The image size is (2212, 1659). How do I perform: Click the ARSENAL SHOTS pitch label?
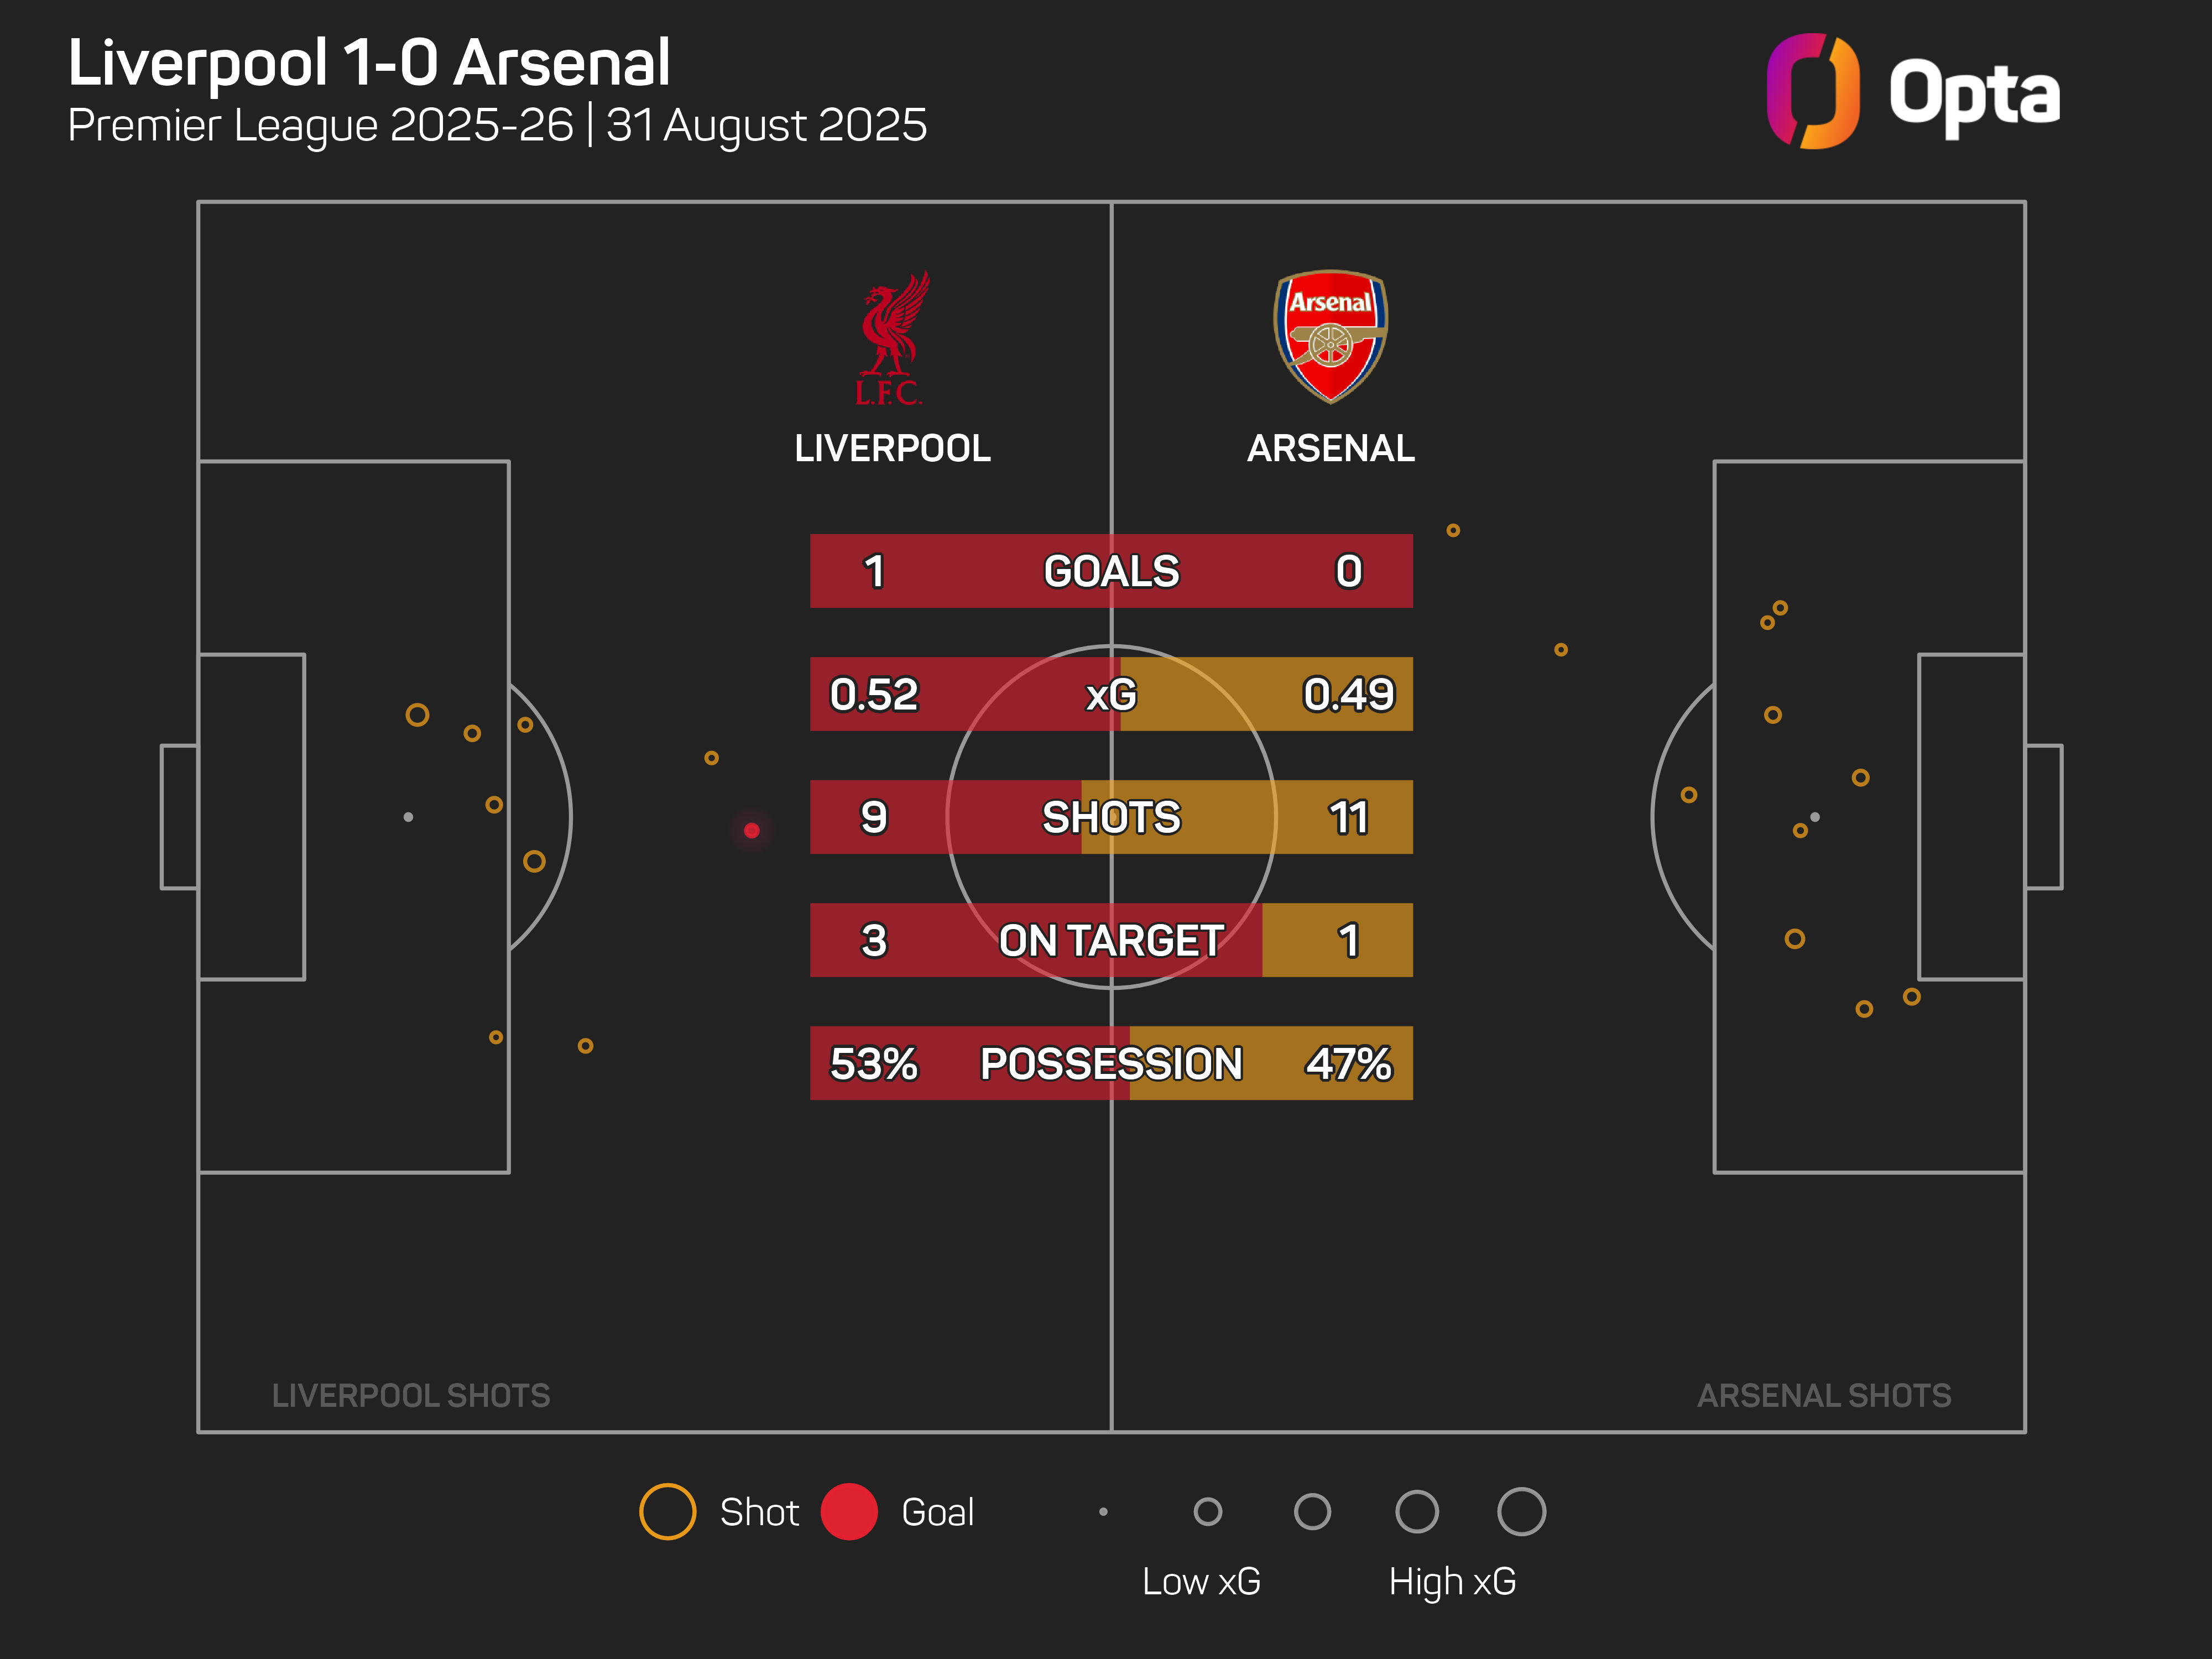1824,1395
